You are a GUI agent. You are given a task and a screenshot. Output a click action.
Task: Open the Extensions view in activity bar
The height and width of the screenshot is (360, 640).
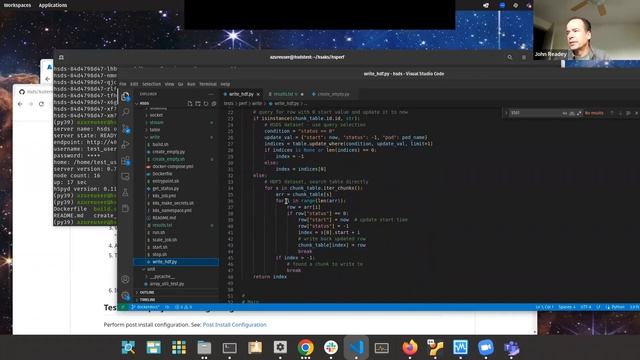[x=126, y=160]
